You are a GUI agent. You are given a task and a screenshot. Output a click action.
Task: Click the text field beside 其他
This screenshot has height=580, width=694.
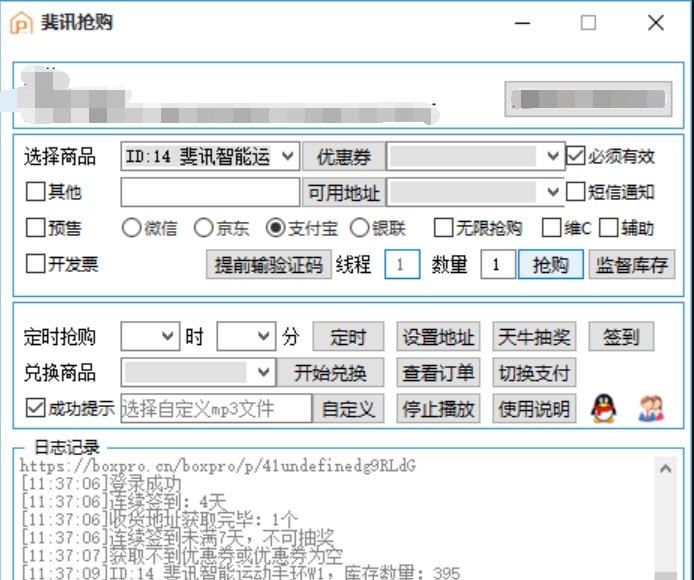coord(210,192)
